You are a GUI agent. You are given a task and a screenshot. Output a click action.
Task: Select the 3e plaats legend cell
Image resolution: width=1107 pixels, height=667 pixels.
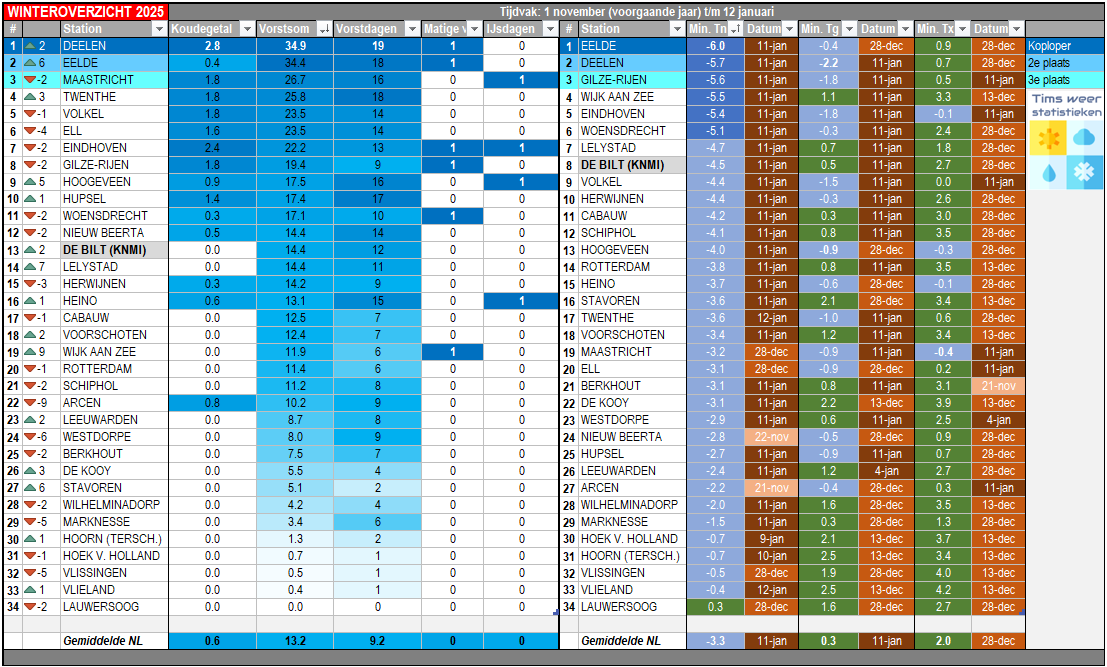1065,80
